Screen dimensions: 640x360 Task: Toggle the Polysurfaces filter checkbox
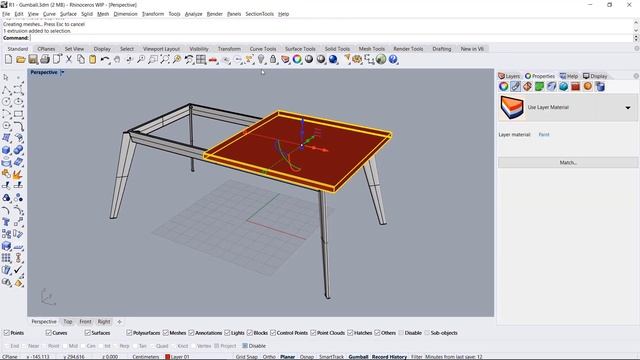129,333
